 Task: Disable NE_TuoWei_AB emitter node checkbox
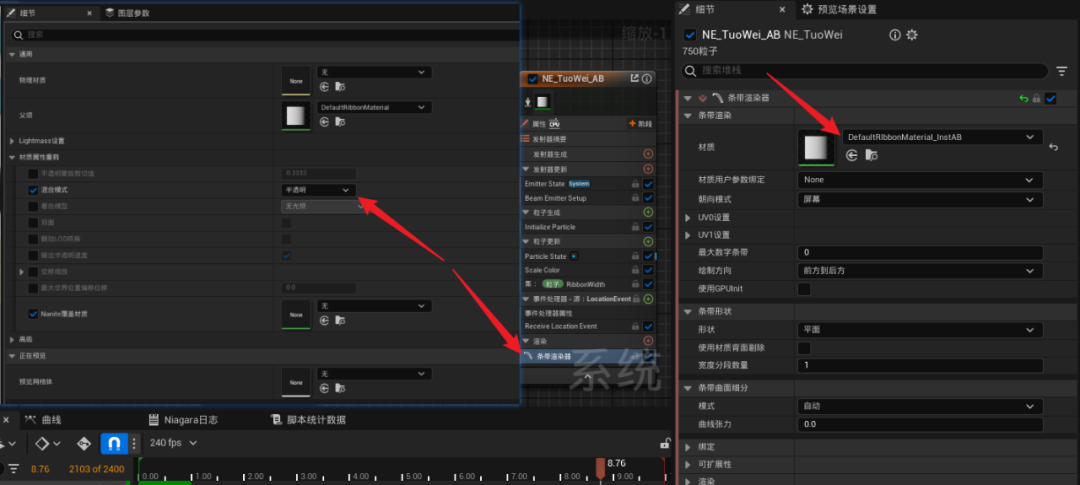click(532, 79)
